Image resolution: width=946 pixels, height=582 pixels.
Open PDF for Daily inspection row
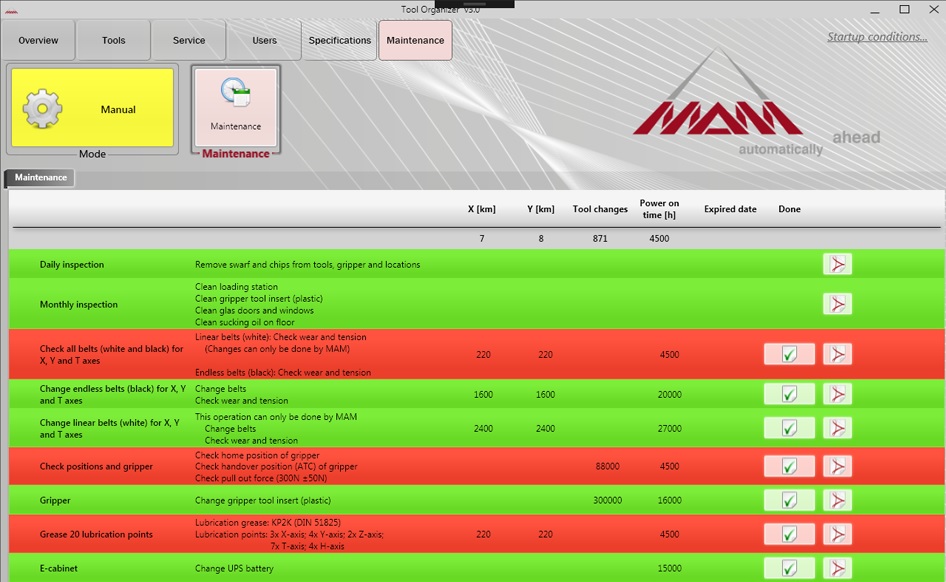[x=837, y=264]
